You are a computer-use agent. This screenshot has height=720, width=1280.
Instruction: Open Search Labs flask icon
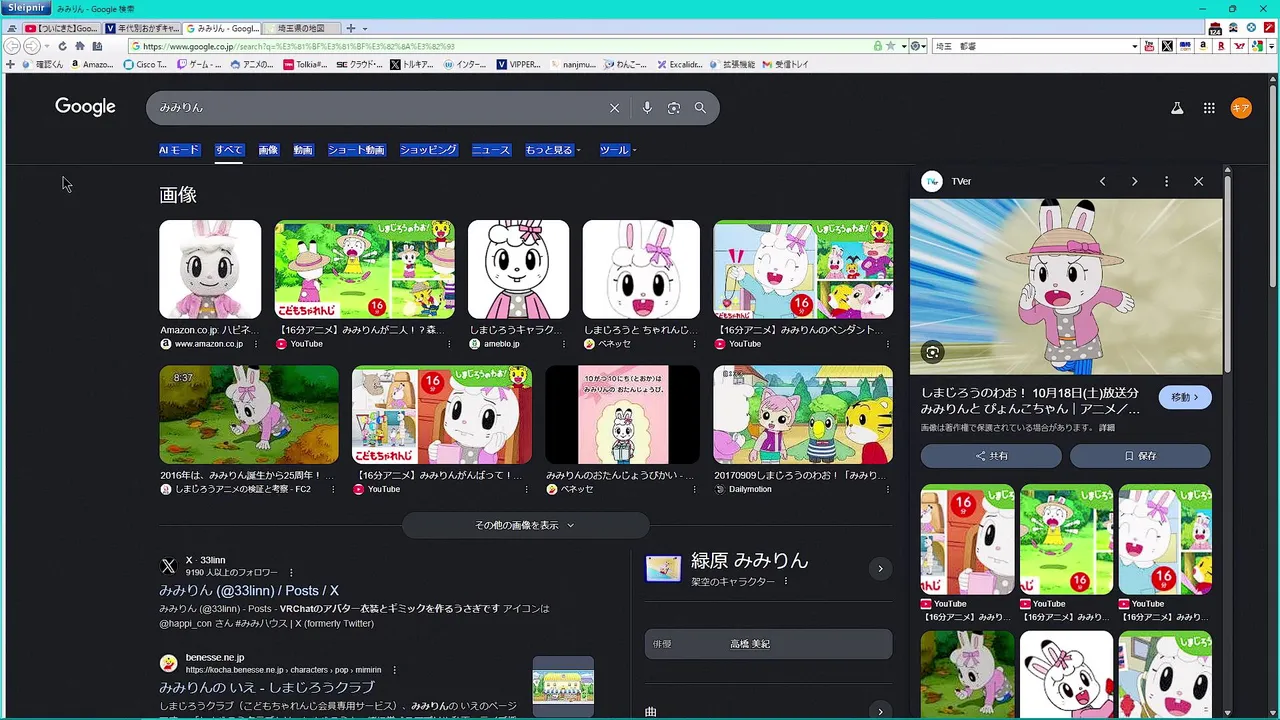point(1177,108)
